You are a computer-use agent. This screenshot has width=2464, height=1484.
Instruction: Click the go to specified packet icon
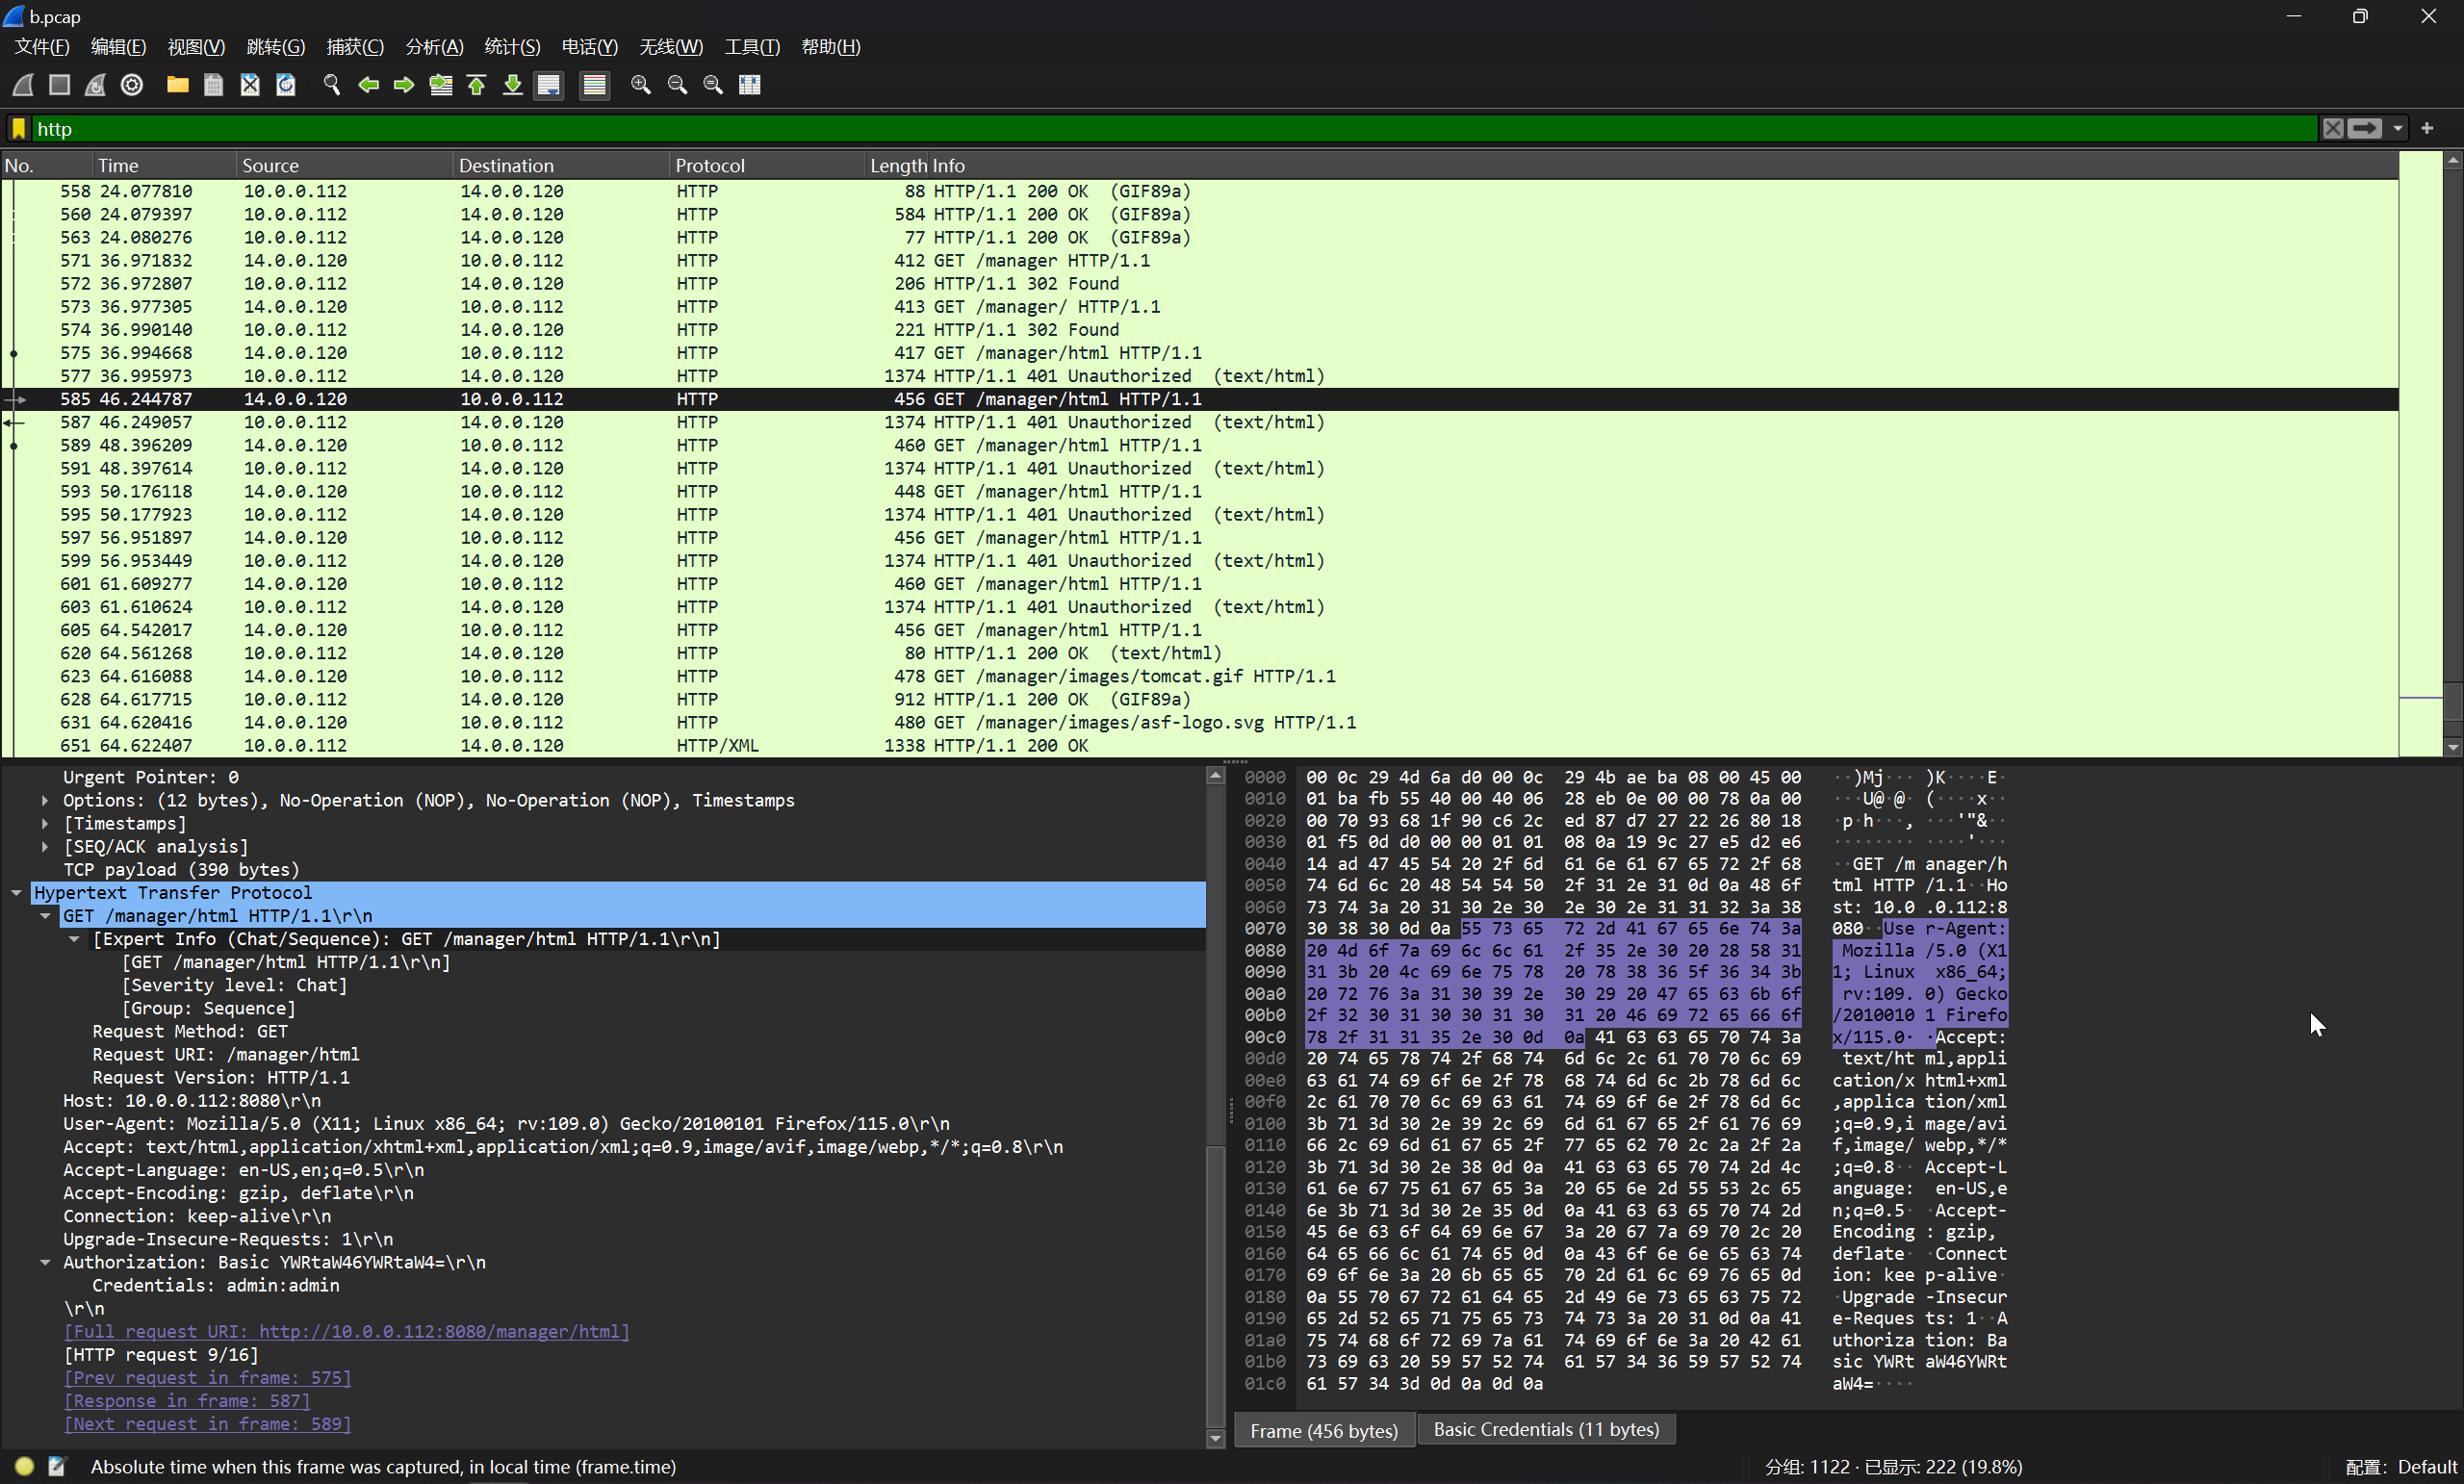click(440, 85)
